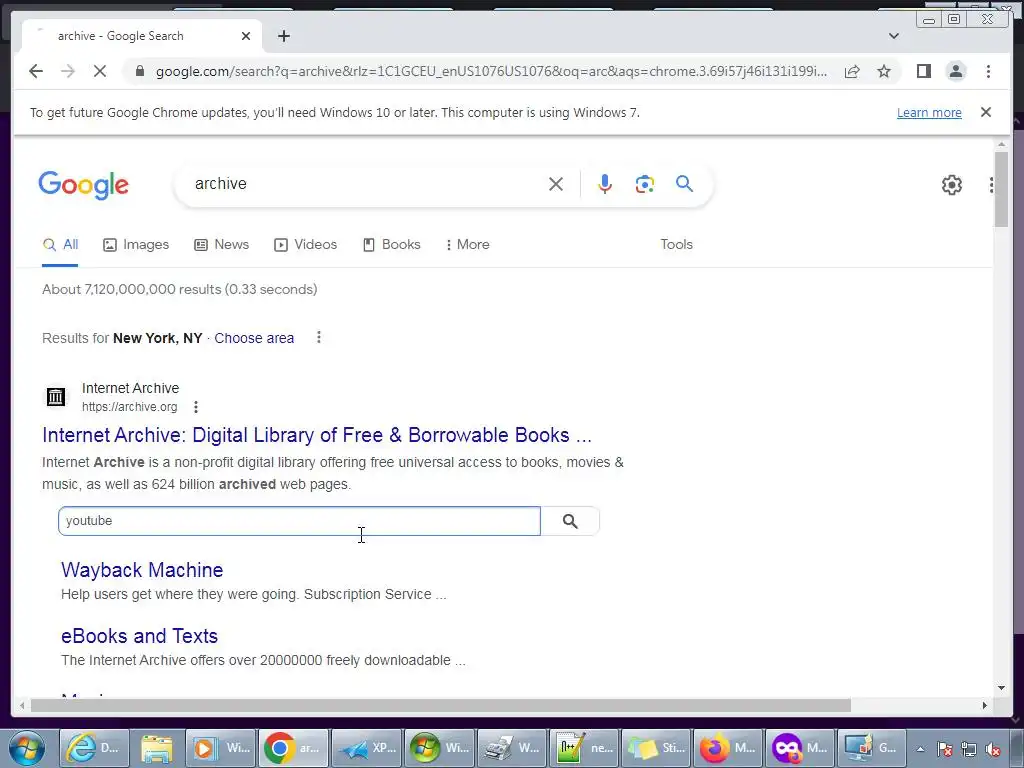1024x768 pixels.
Task: Click the archive.org site search field
Action: pos(299,521)
